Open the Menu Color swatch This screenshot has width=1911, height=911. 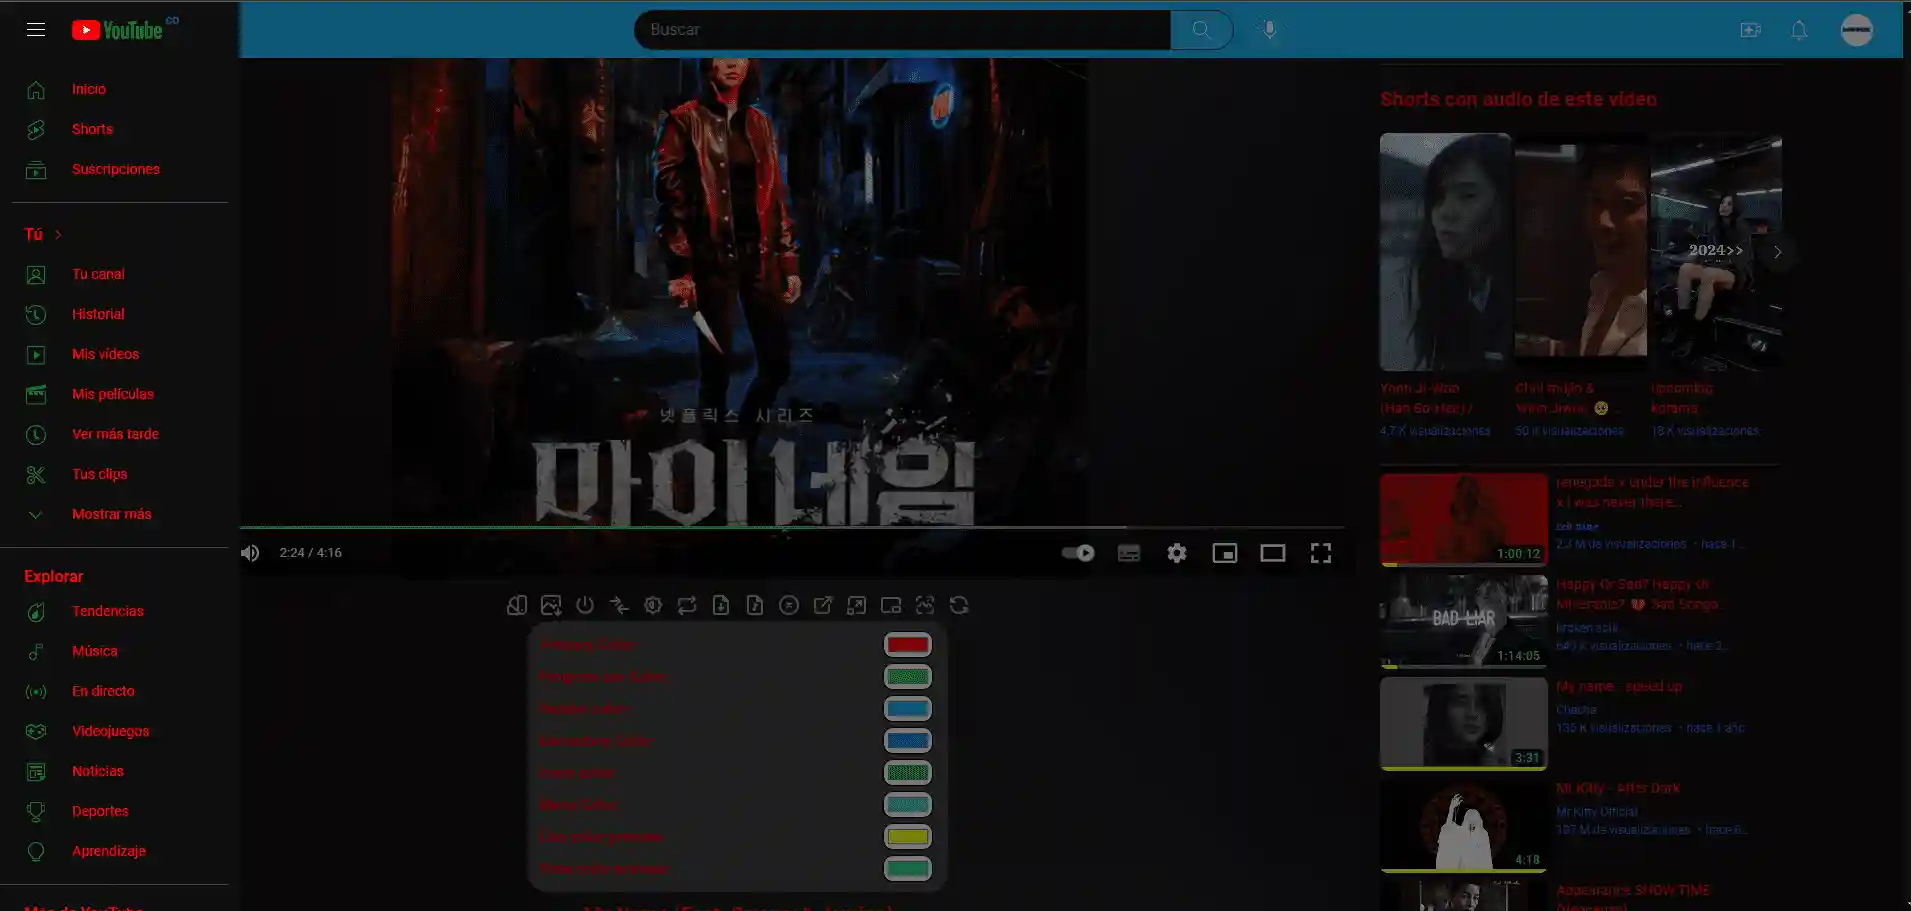coord(908,805)
